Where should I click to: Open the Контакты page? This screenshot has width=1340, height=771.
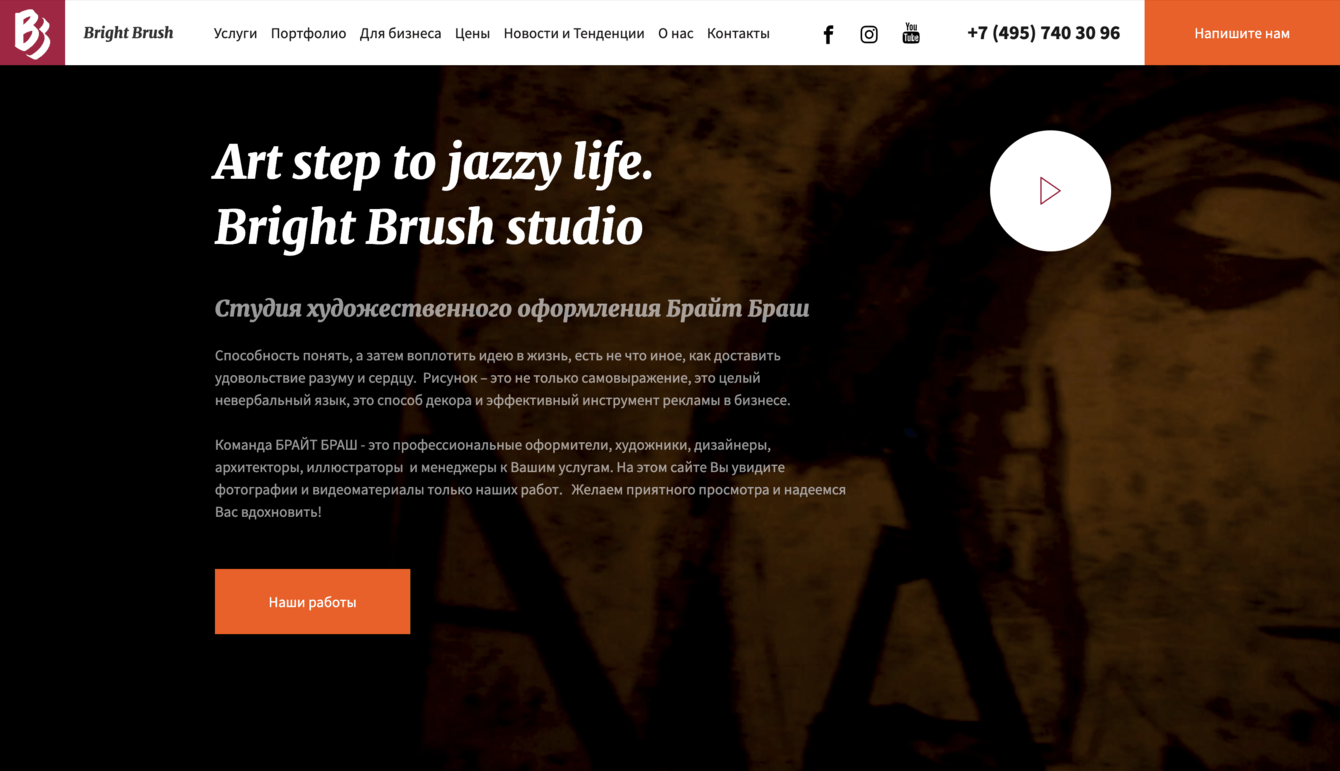[738, 33]
